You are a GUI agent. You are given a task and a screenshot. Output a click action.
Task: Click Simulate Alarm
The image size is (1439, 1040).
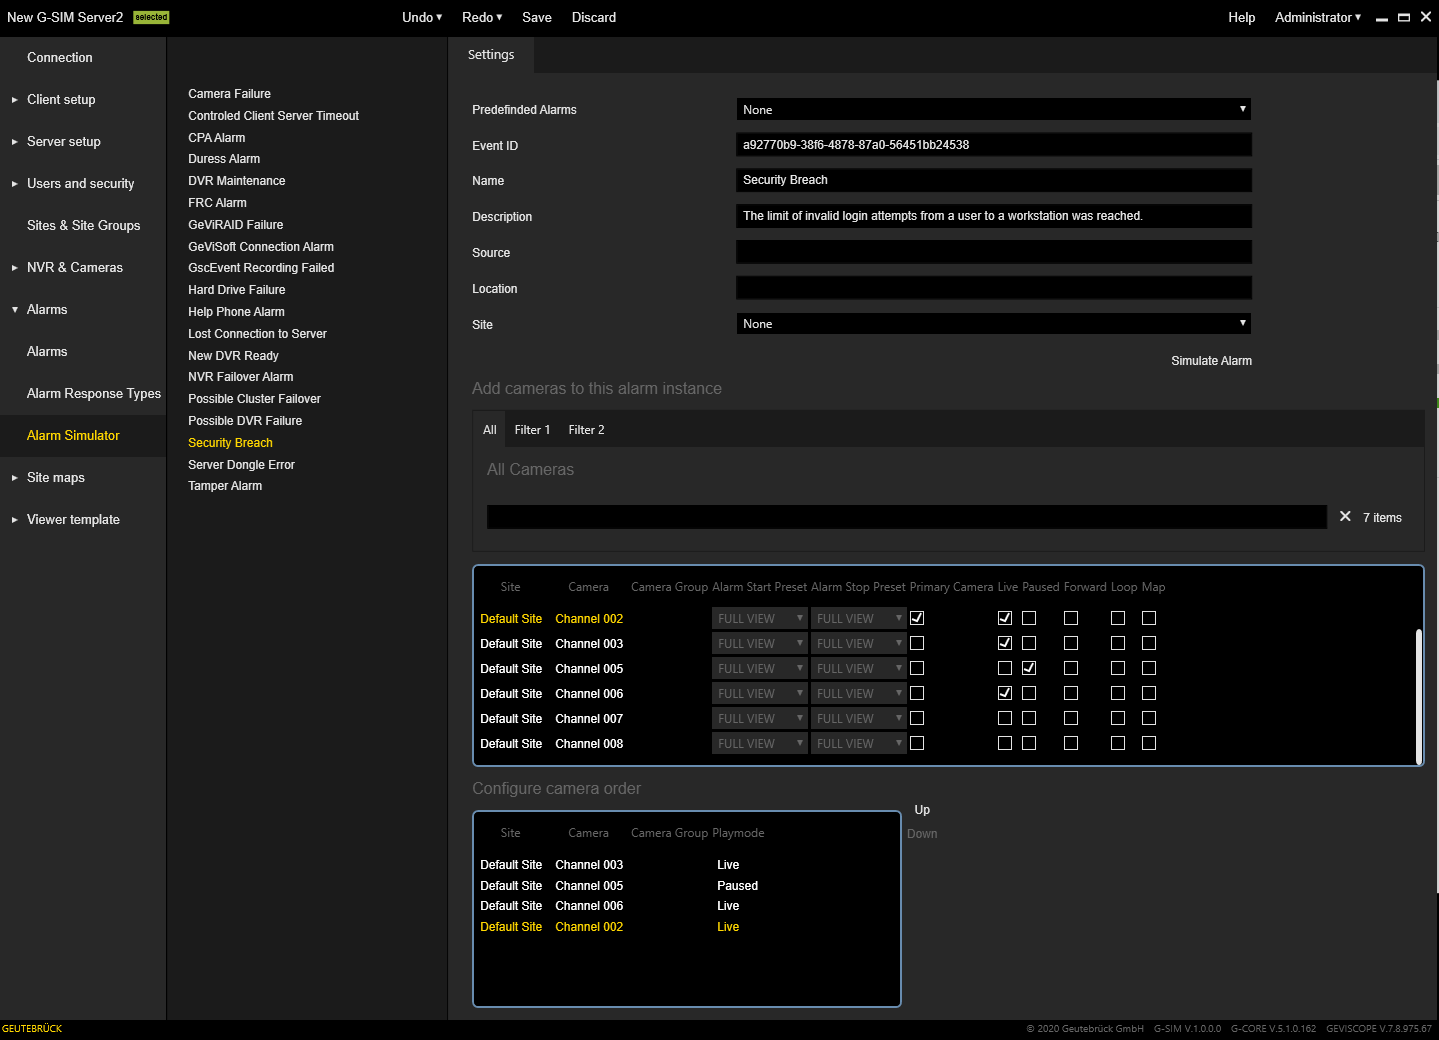click(x=1211, y=360)
